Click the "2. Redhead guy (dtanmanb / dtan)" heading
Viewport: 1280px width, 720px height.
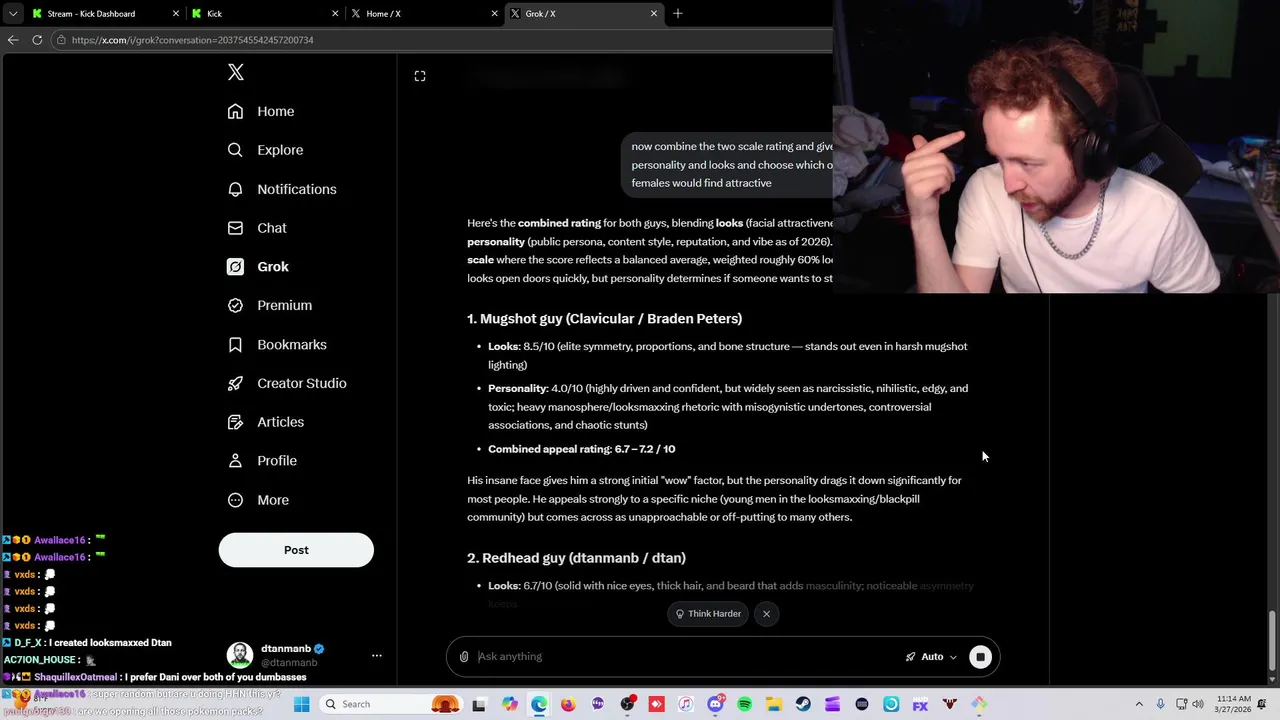576,558
